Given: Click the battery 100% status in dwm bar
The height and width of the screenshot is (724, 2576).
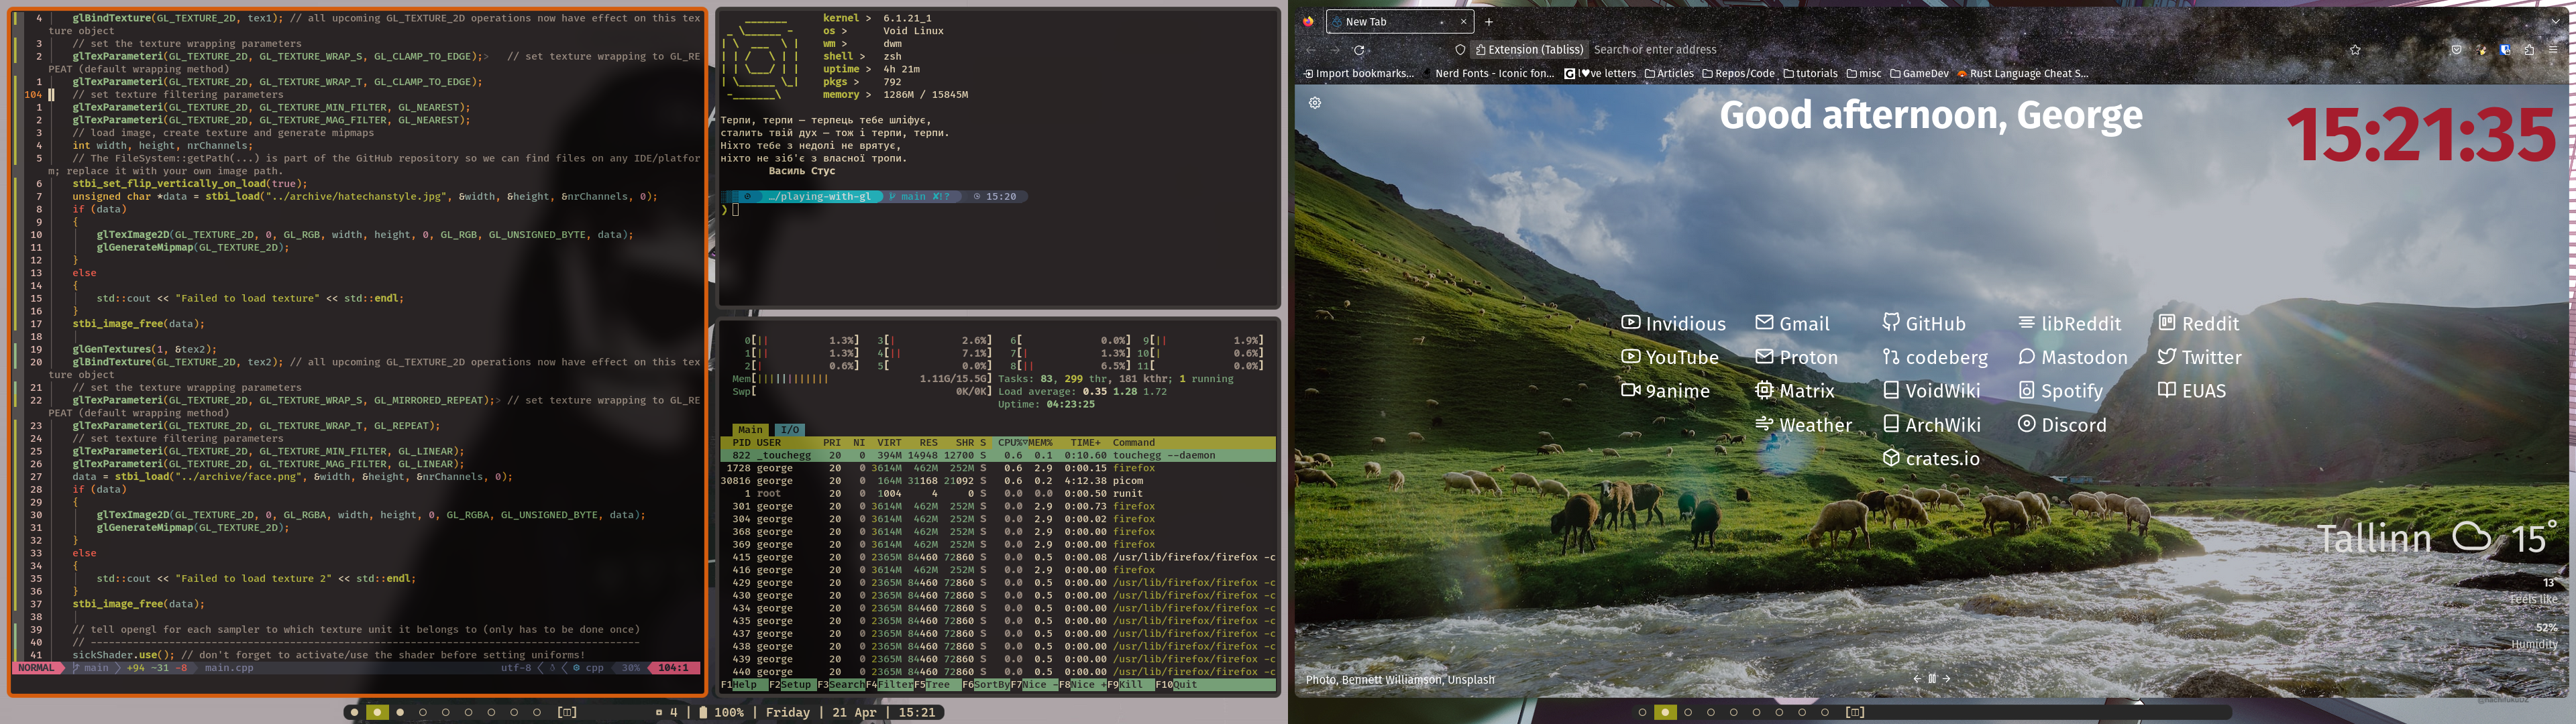Looking at the screenshot, I should (721, 712).
